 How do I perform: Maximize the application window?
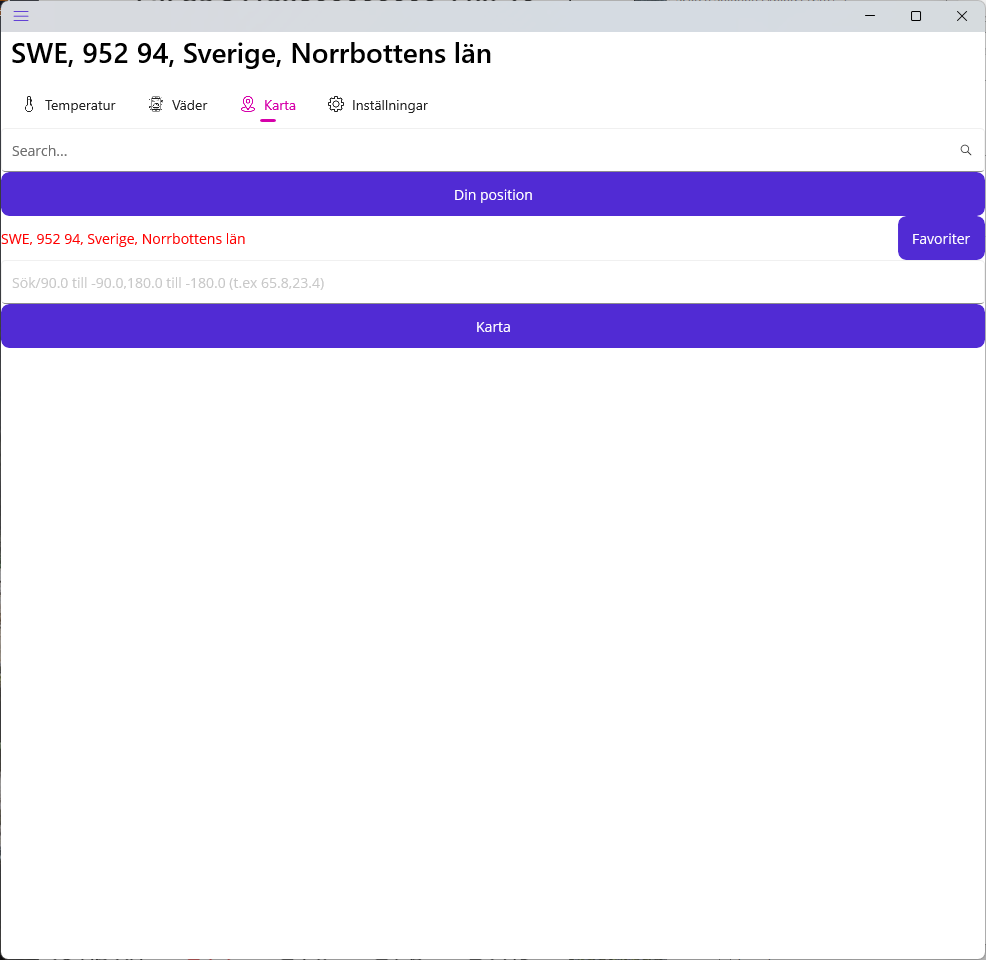click(916, 16)
